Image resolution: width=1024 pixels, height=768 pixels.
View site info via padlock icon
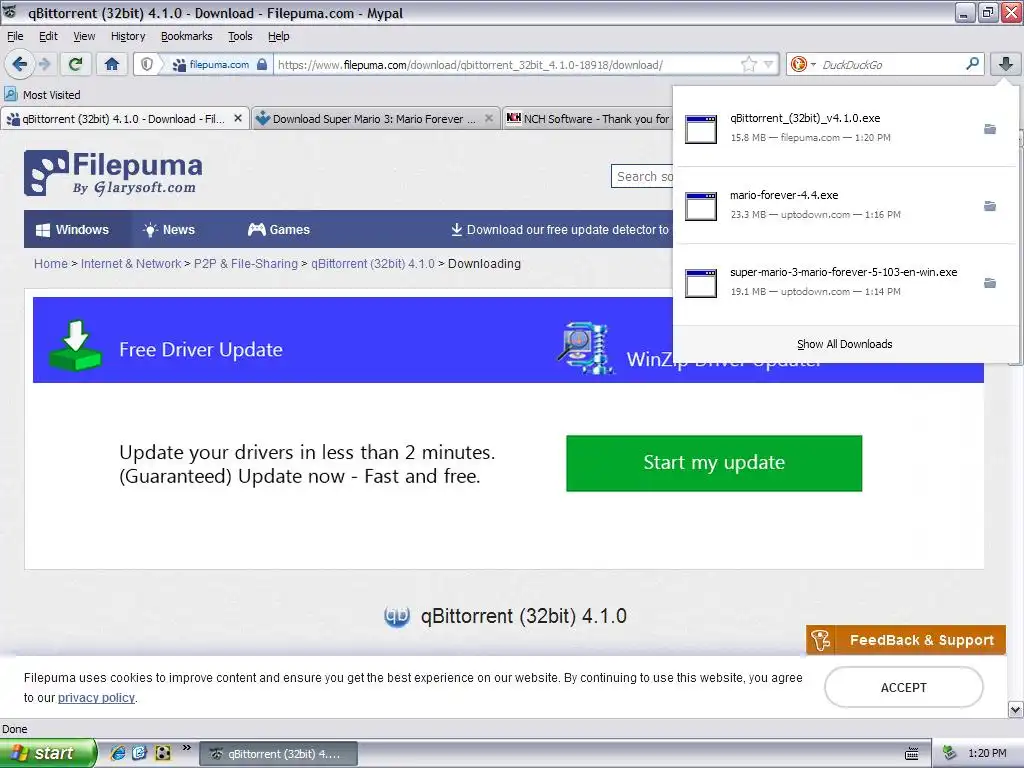[262, 64]
